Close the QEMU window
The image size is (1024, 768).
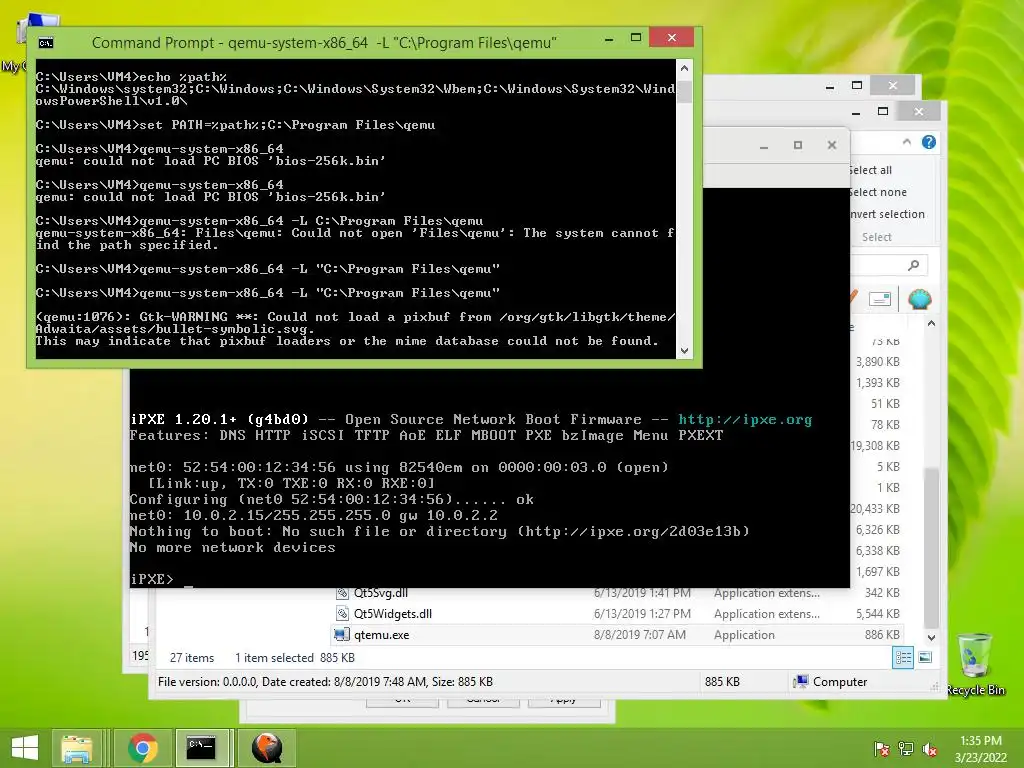[x=831, y=145]
